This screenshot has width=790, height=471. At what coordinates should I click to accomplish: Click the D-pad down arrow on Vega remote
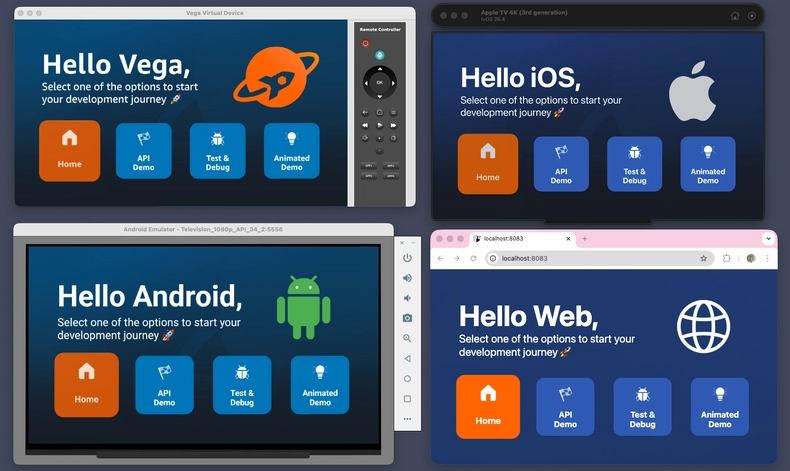click(380, 96)
